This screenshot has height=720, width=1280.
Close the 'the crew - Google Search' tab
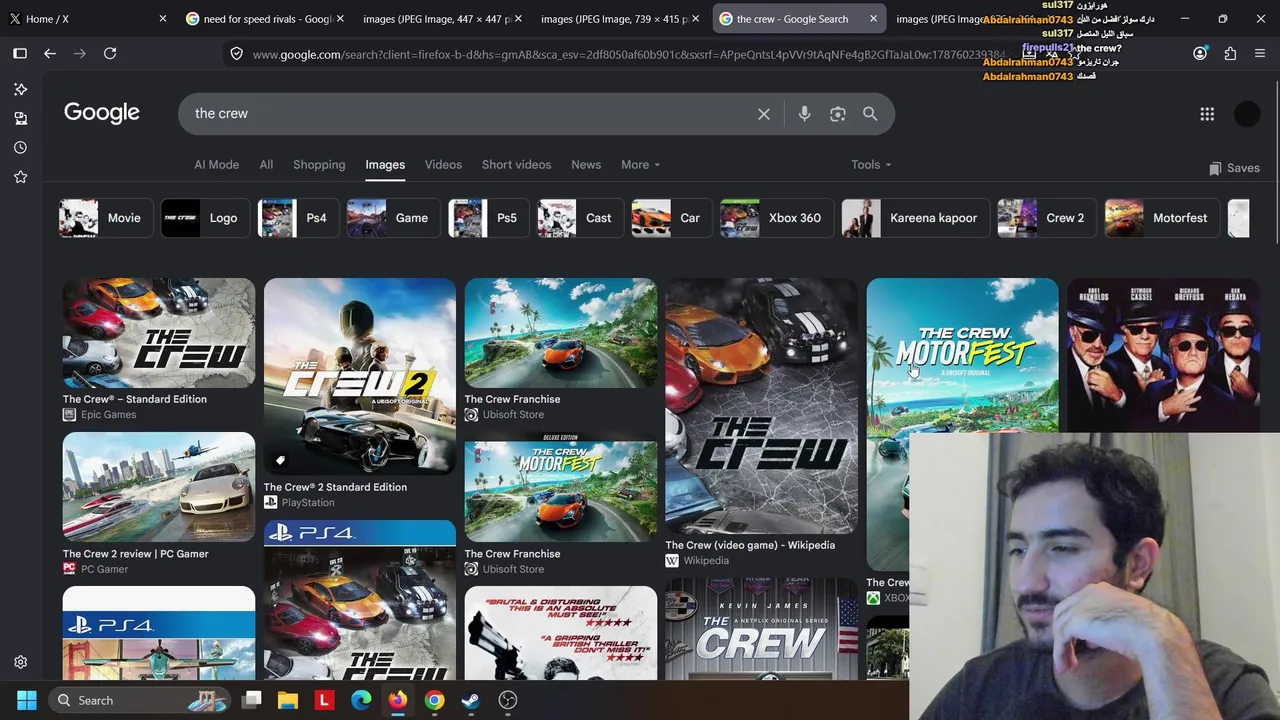[x=873, y=19]
